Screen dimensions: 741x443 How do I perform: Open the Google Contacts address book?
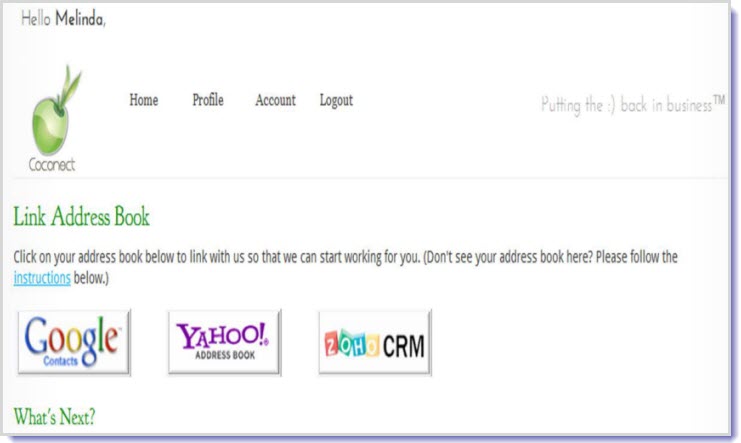pos(73,341)
